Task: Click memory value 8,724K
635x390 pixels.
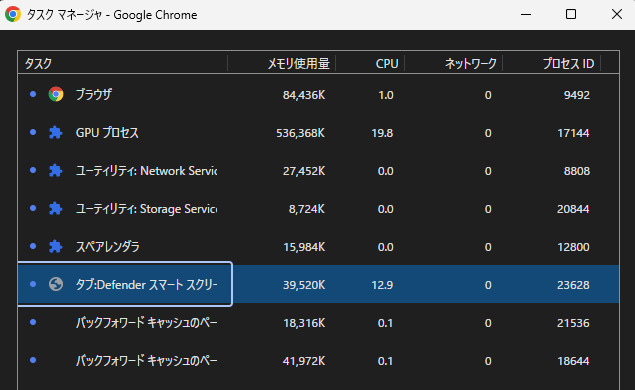Action: [x=307, y=209]
